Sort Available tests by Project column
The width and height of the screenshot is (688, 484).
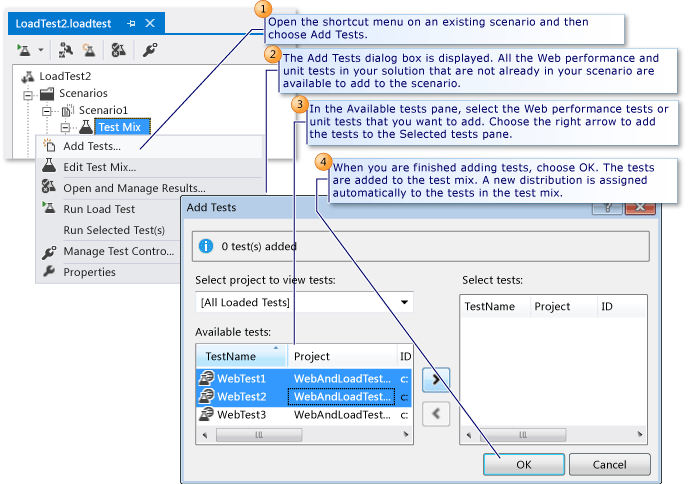(342, 356)
